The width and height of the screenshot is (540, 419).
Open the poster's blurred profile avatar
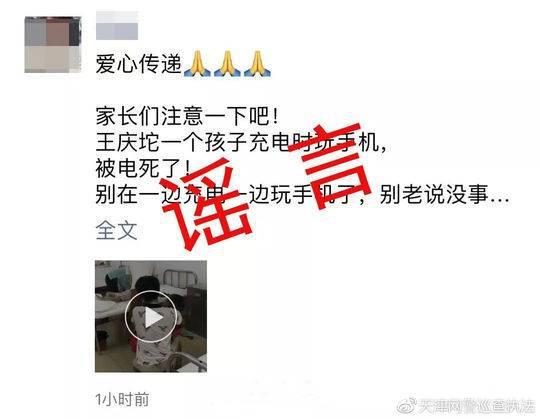(x=53, y=44)
